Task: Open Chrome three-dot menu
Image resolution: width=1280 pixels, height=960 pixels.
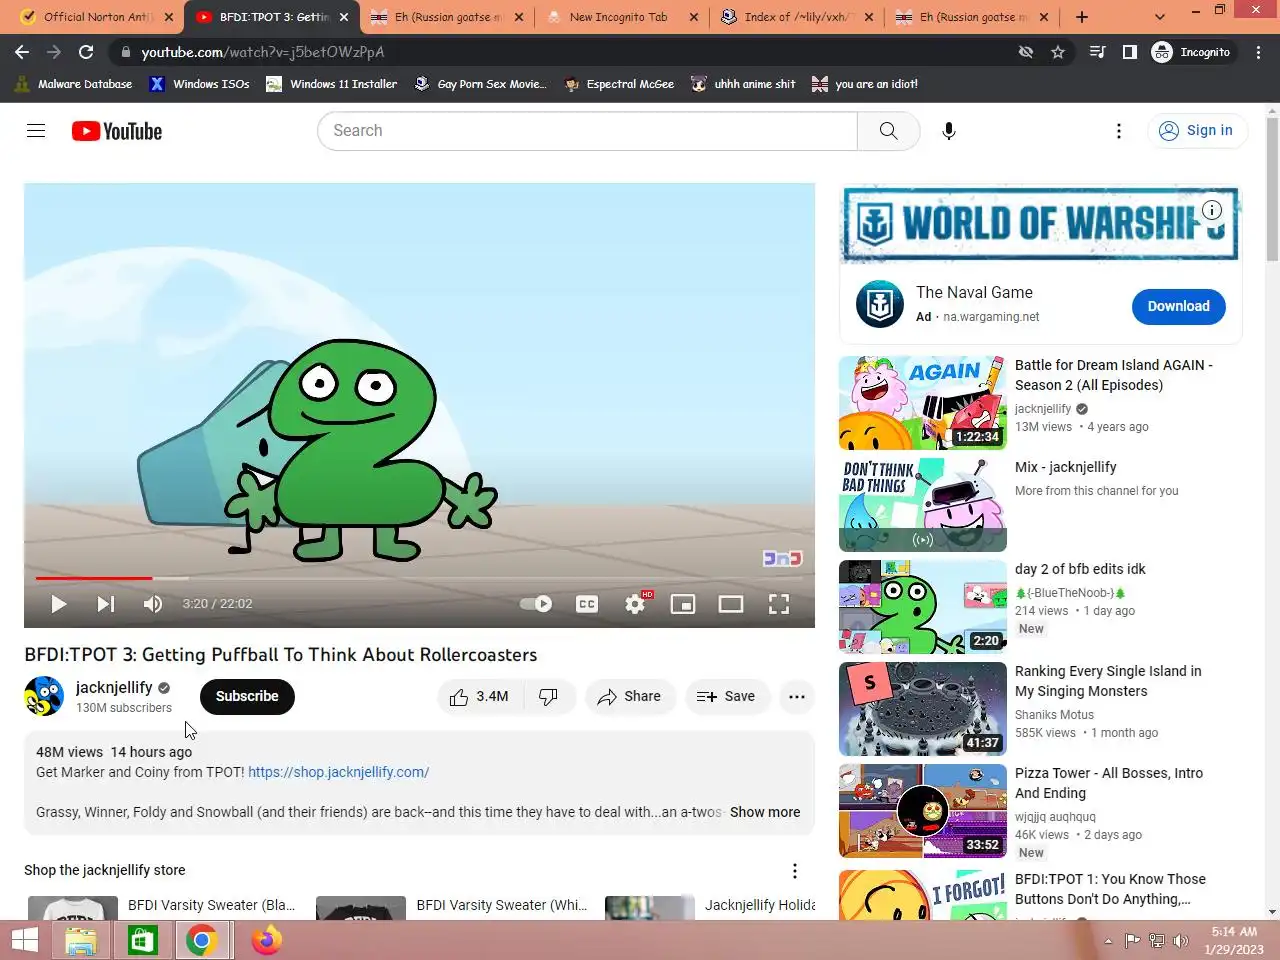Action: (1258, 52)
